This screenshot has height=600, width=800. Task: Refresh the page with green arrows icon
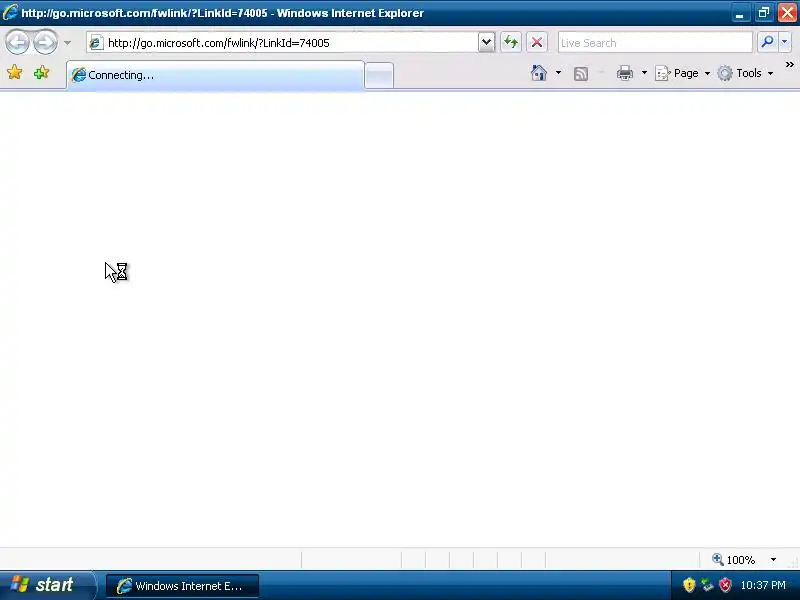[x=511, y=42]
